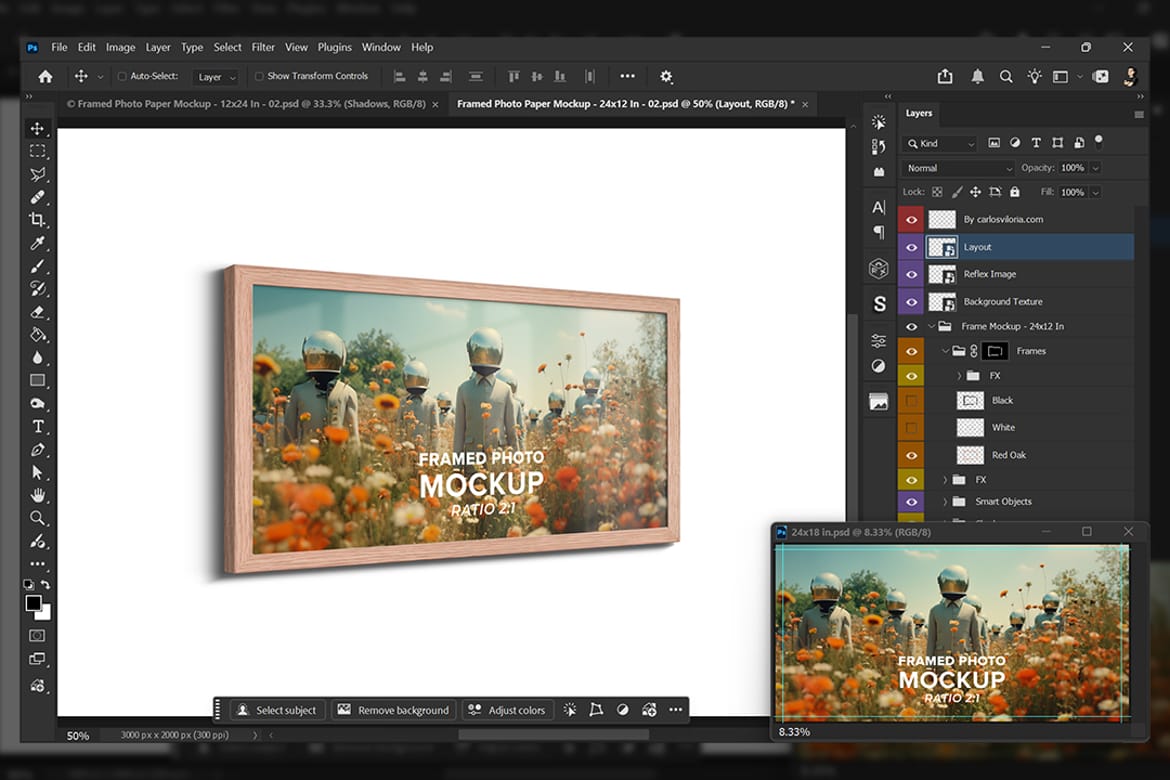Screen dimensions: 1170x780
Task: Select the Polygonal Lasso tool
Action: coord(37,174)
